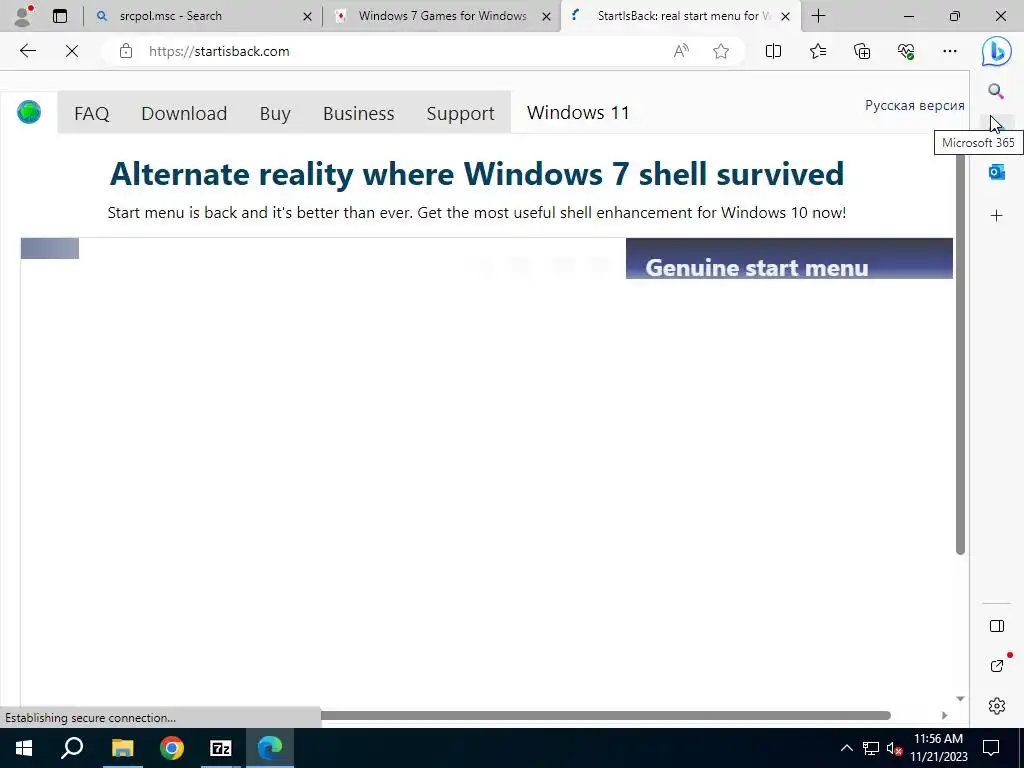Screen dimensions: 1024x768
Task: Open the notification center icon
Action: (x=991, y=748)
